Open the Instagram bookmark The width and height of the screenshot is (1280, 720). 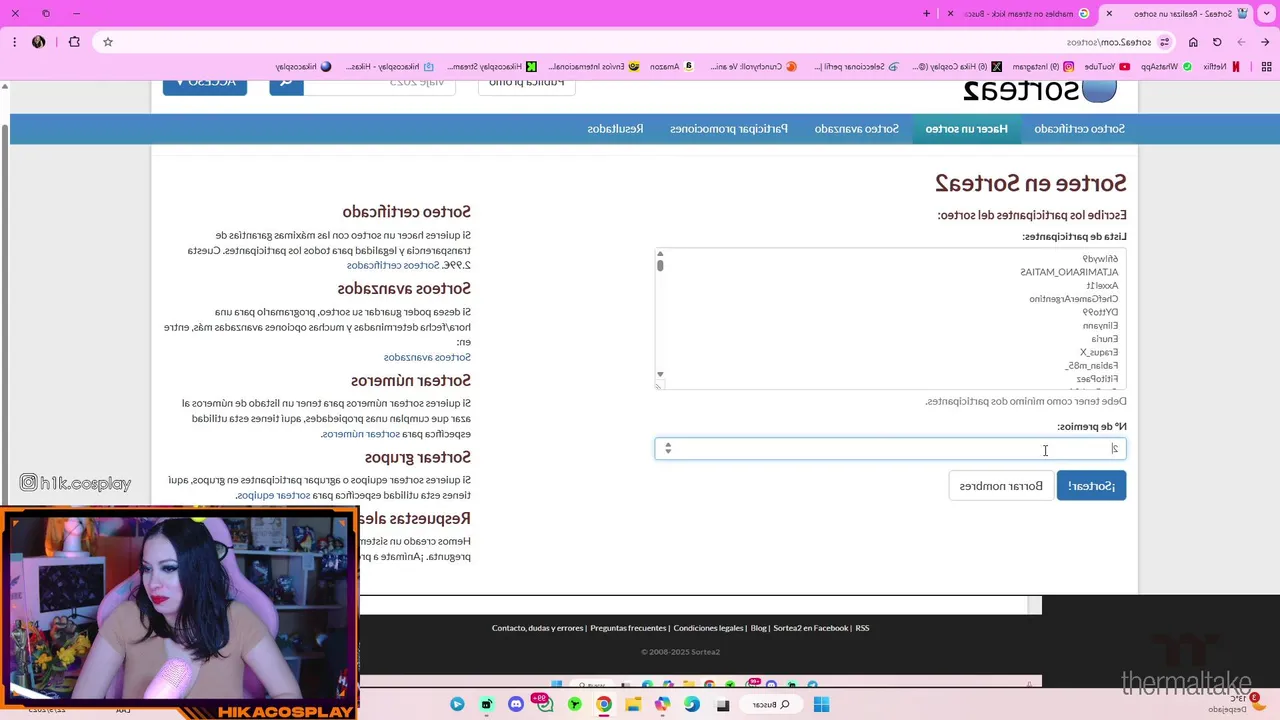click(1042, 67)
